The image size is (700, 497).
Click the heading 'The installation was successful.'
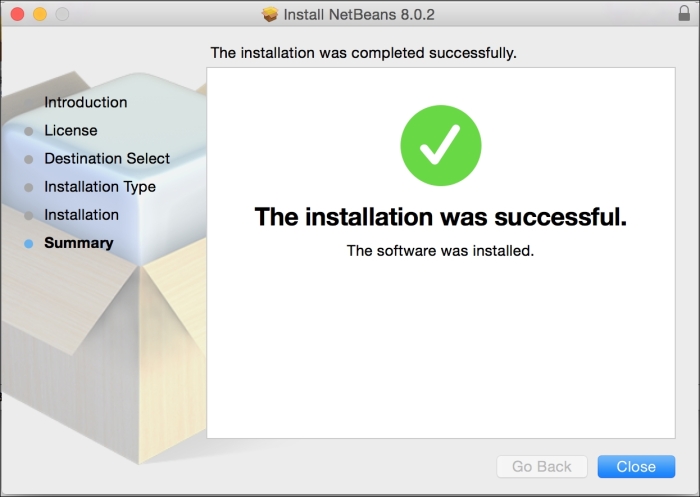[441, 217]
